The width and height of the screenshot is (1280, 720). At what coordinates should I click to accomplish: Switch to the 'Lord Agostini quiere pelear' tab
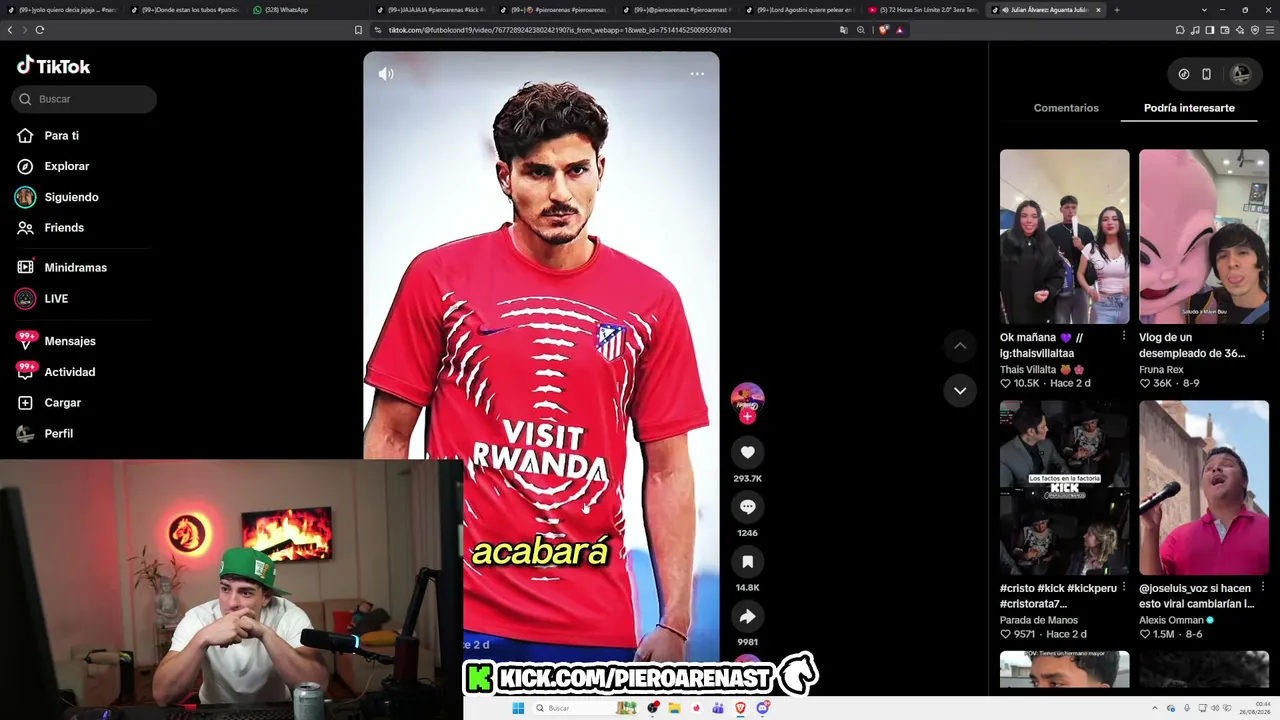click(x=800, y=10)
